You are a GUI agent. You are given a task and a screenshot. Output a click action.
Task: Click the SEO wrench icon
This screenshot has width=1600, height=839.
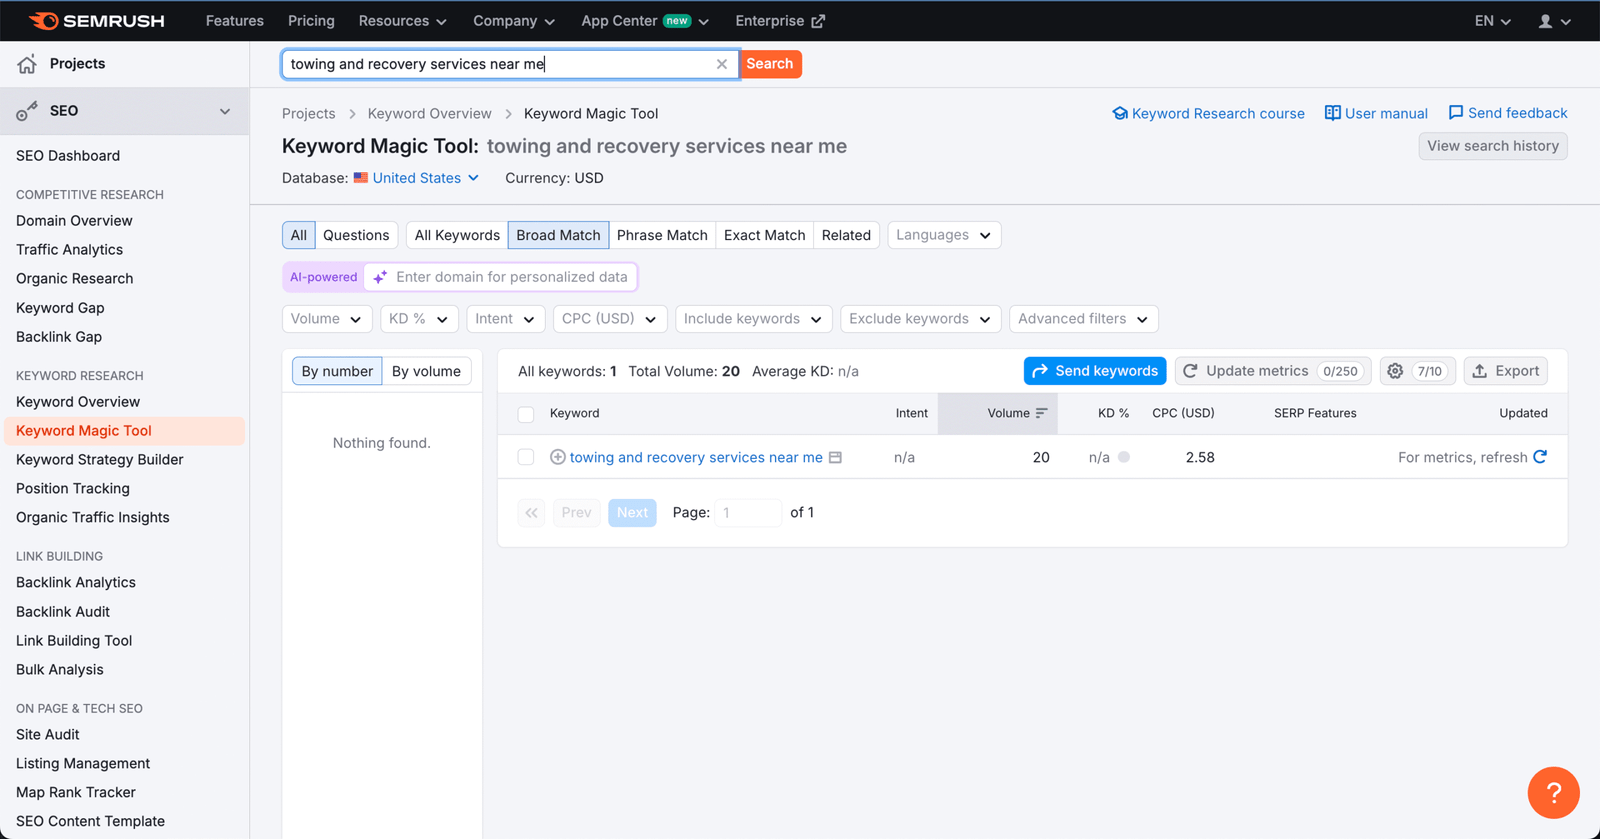(27, 111)
